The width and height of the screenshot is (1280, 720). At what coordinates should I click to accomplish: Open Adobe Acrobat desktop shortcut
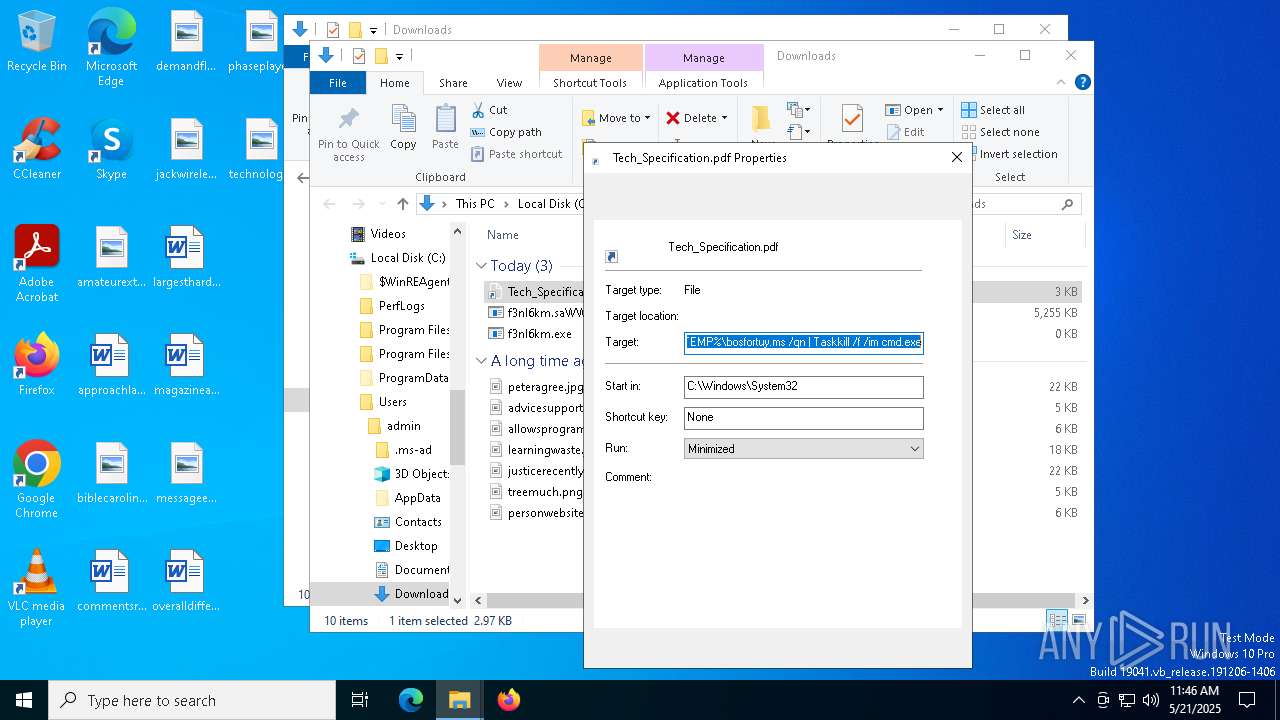[x=37, y=264]
